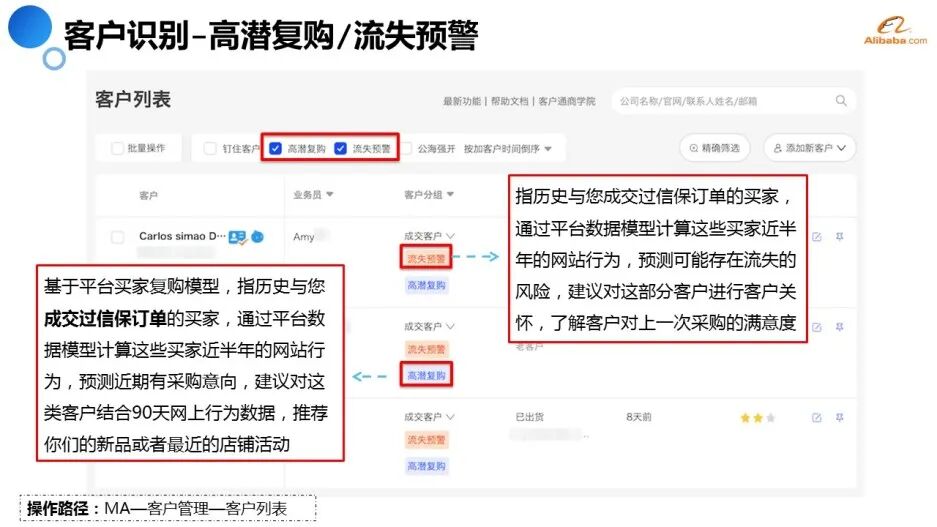Click 高潜复购 tag in Carlos simao row
Viewport: 937px width, 527px height.
click(426, 286)
